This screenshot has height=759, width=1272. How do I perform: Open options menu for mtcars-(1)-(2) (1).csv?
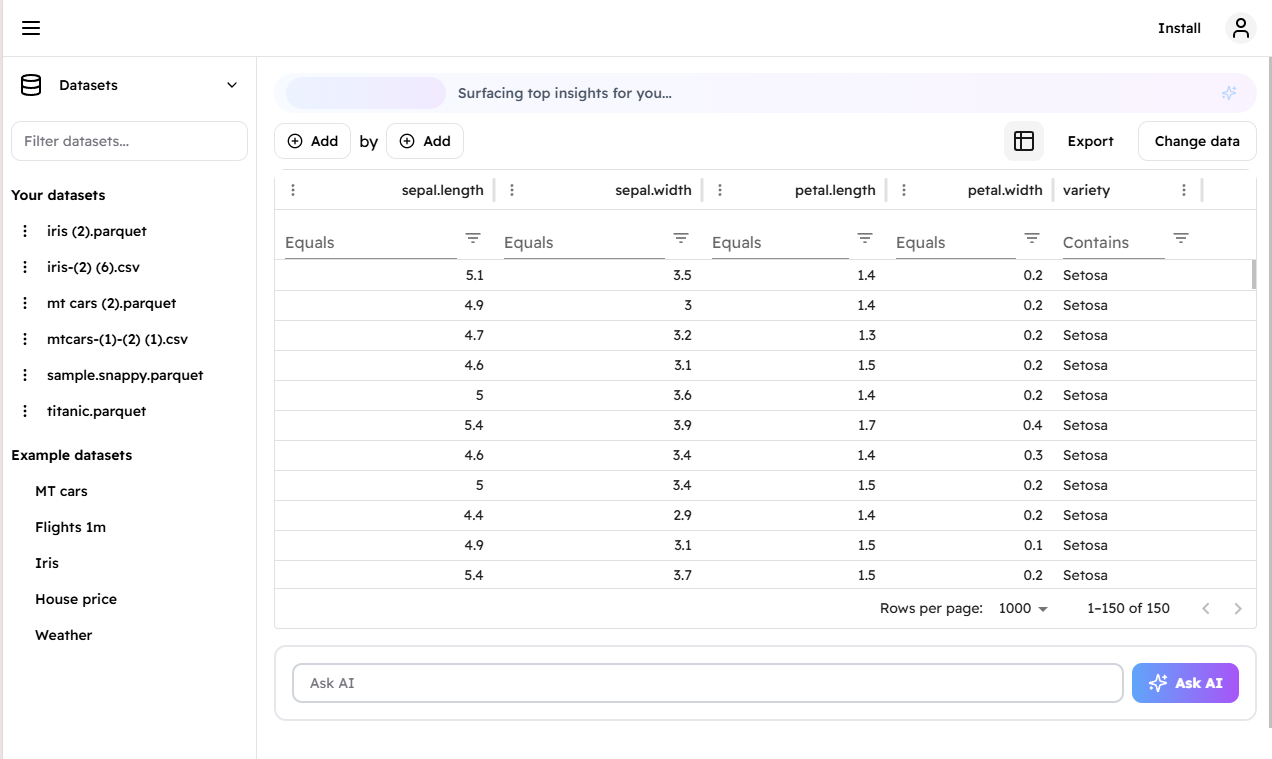25,339
